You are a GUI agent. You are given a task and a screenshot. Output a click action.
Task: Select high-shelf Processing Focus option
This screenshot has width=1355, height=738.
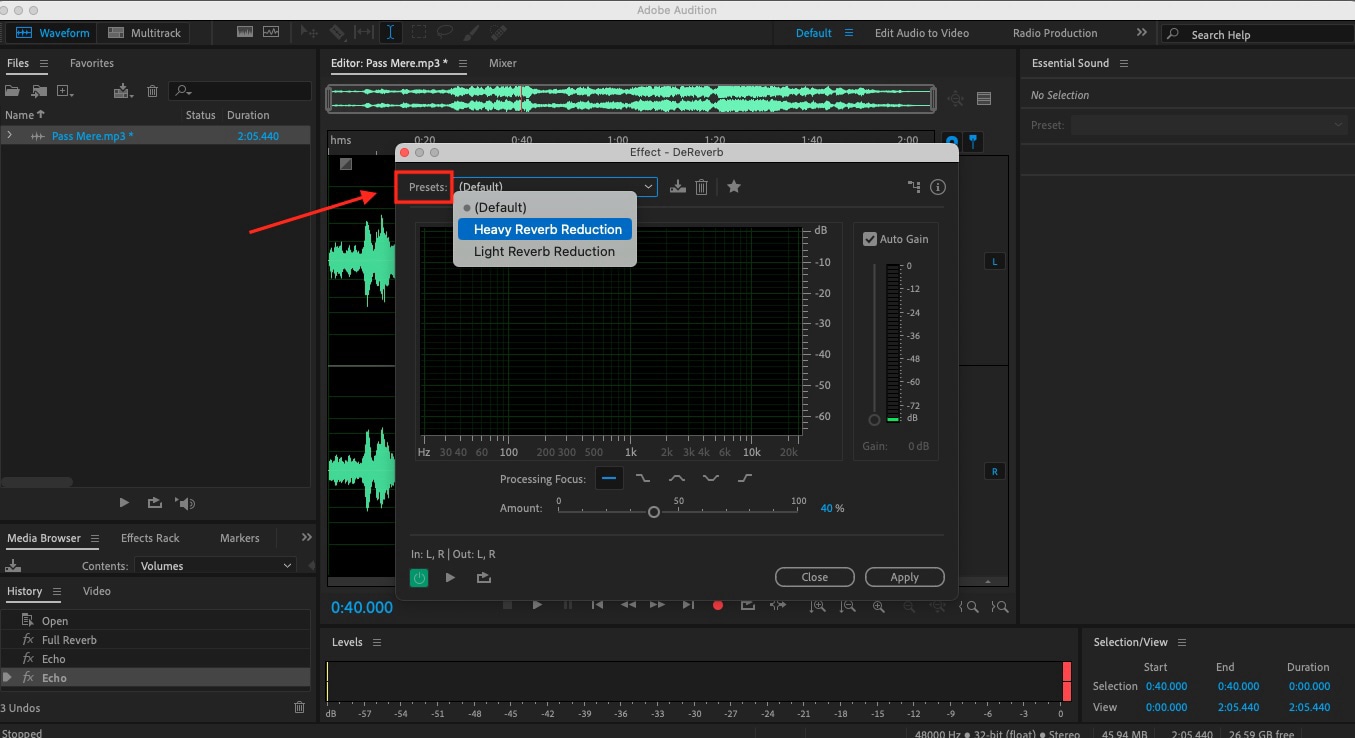[x=745, y=479]
